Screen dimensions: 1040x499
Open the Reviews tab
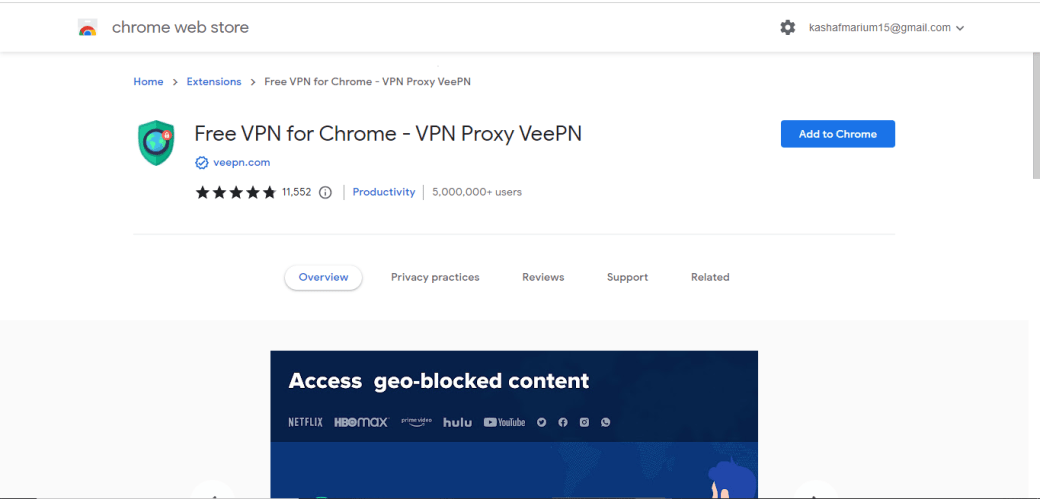tap(543, 277)
